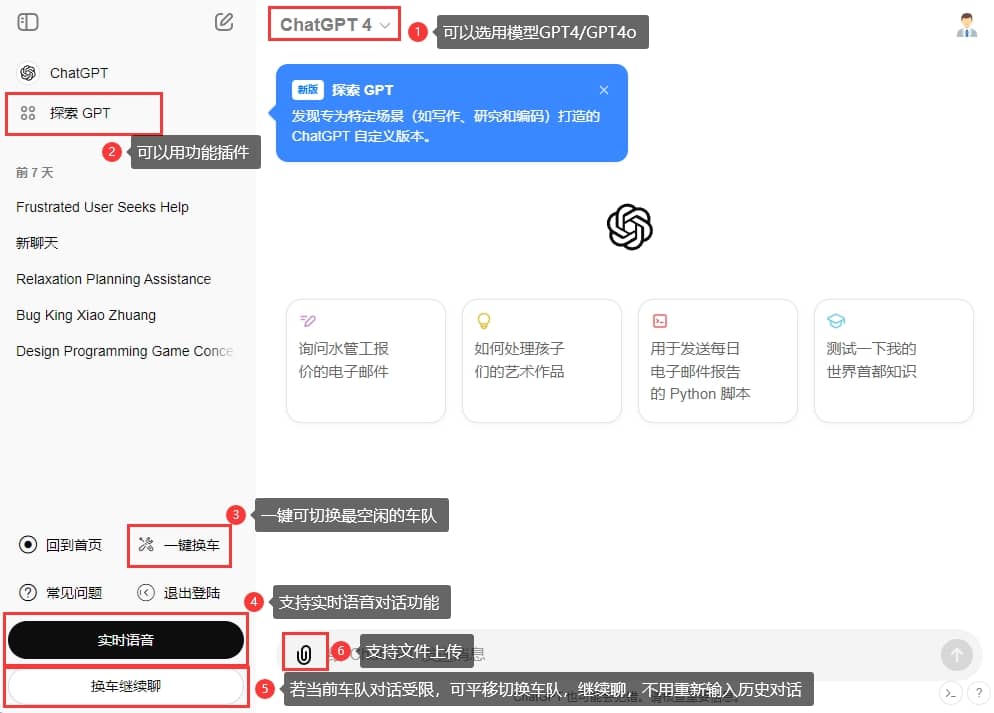The image size is (994, 713).
Task: Open the help question mark icon
Action: tap(978, 692)
